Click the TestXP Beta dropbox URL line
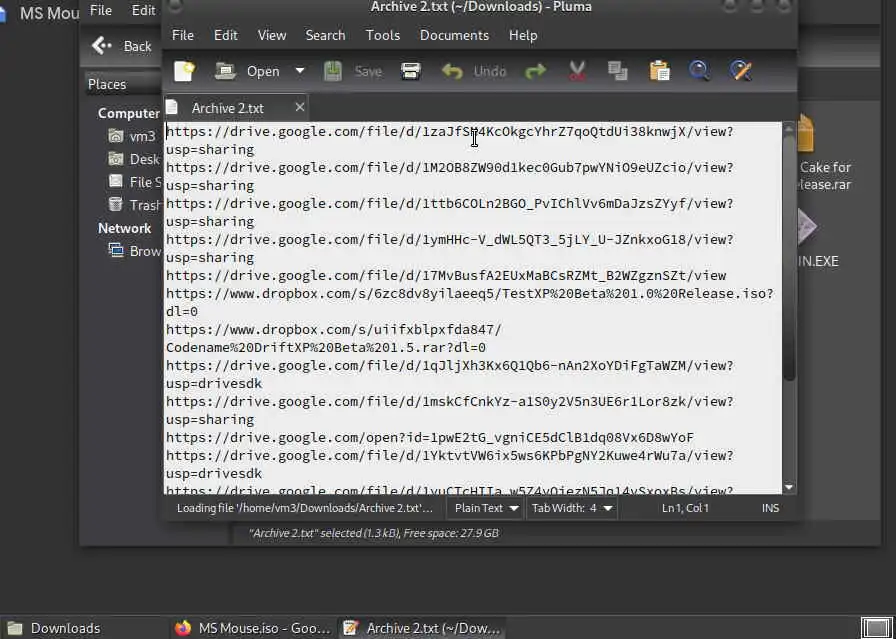This screenshot has height=639, width=896. click(469, 293)
